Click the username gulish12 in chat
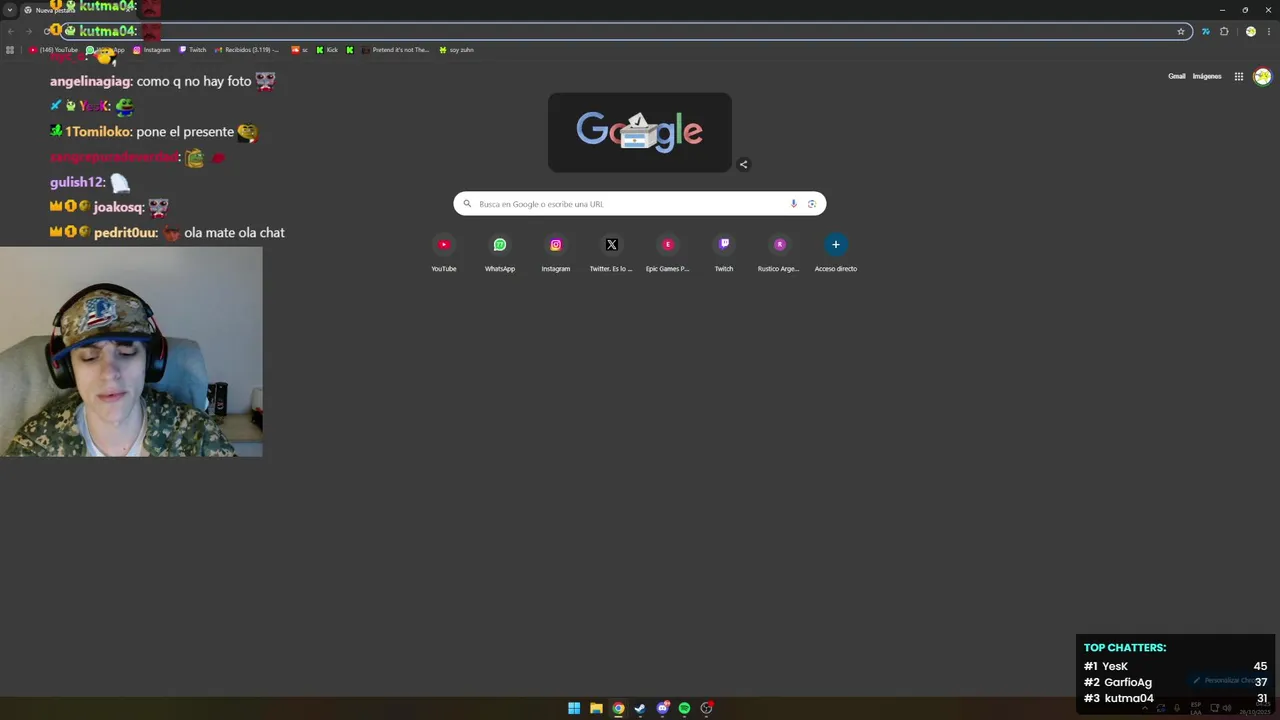Image resolution: width=1280 pixels, height=720 pixels. point(76,182)
